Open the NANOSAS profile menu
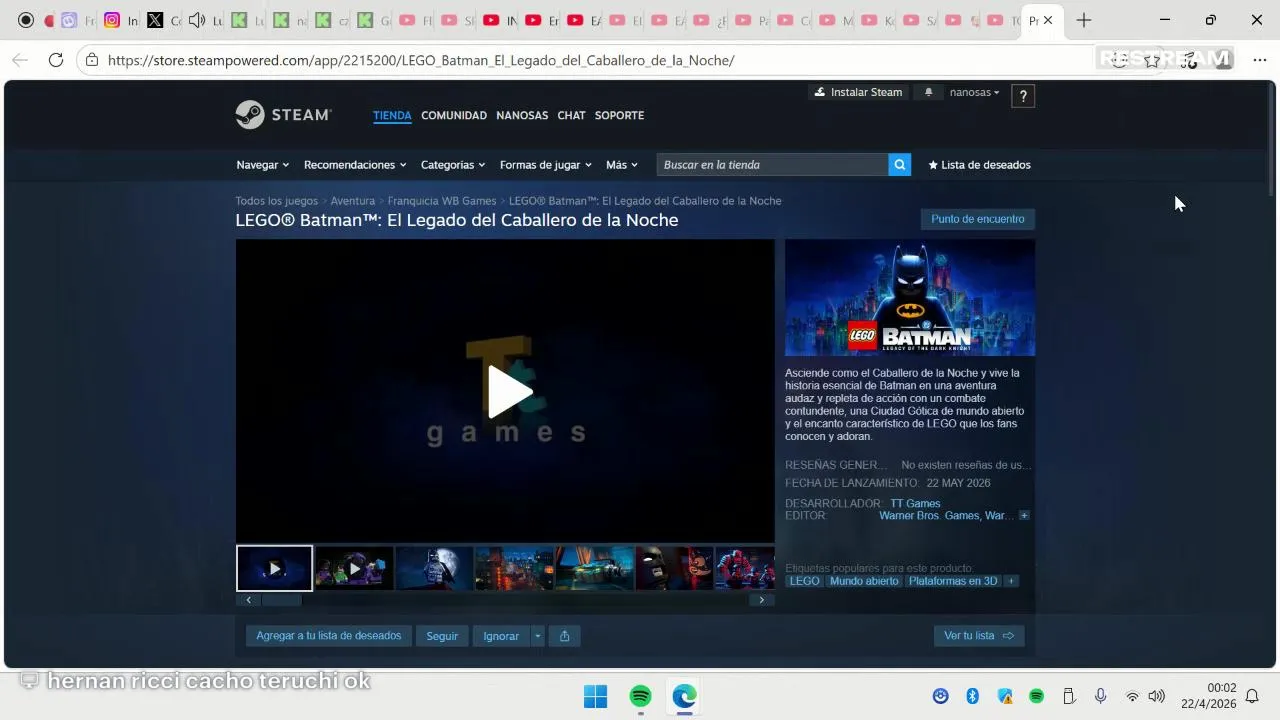 [522, 115]
